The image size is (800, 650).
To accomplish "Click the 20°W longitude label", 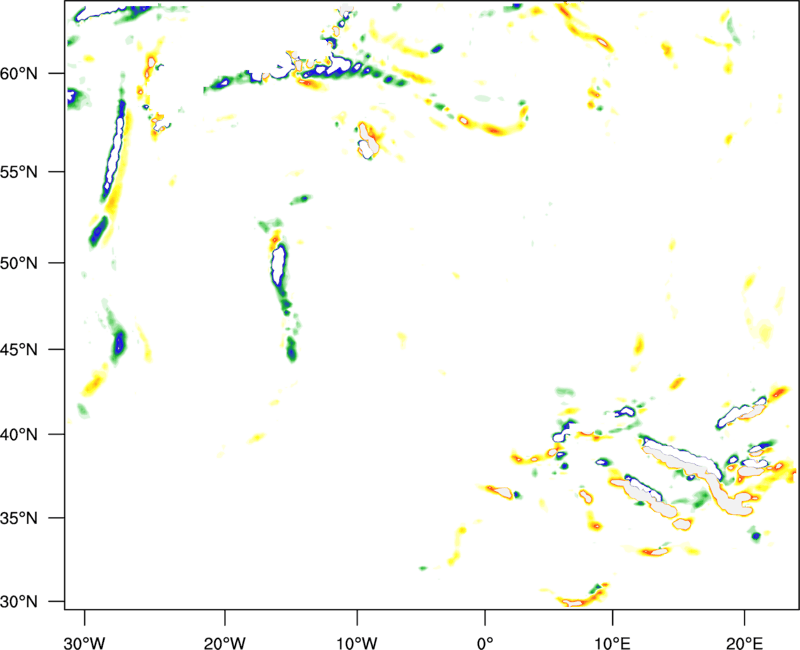I will [x=225, y=643].
